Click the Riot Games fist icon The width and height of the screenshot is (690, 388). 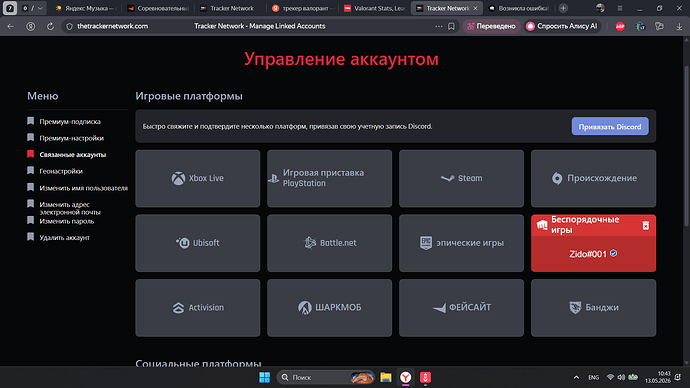click(542, 225)
